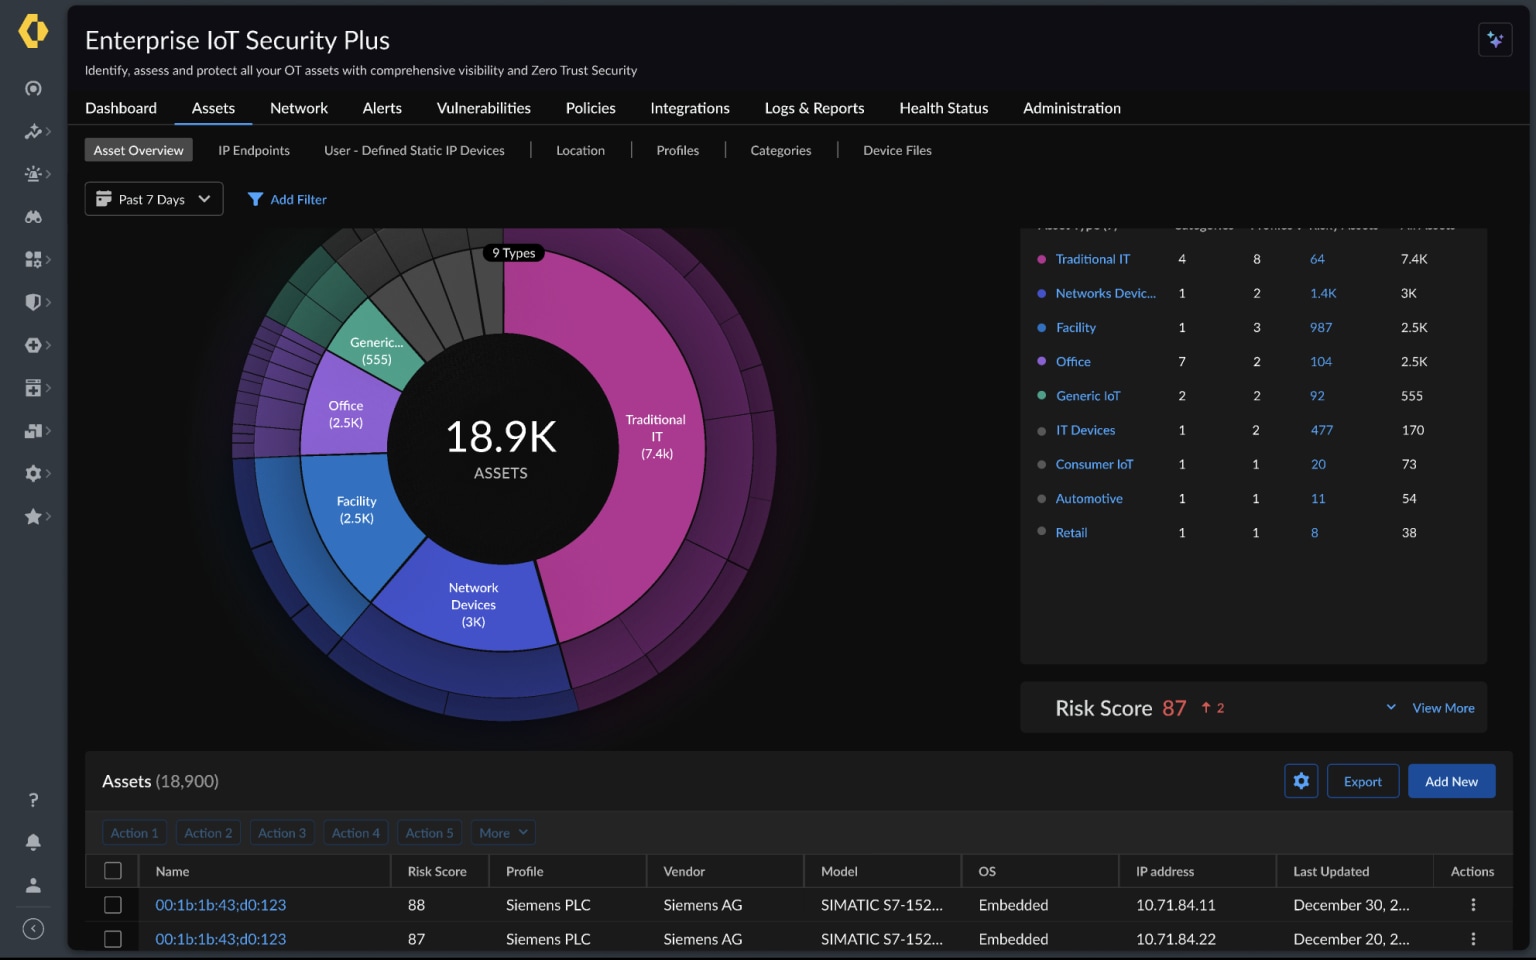Open the IP Endpoints sub-tab
This screenshot has height=960, width=1536.
[253, 150]
